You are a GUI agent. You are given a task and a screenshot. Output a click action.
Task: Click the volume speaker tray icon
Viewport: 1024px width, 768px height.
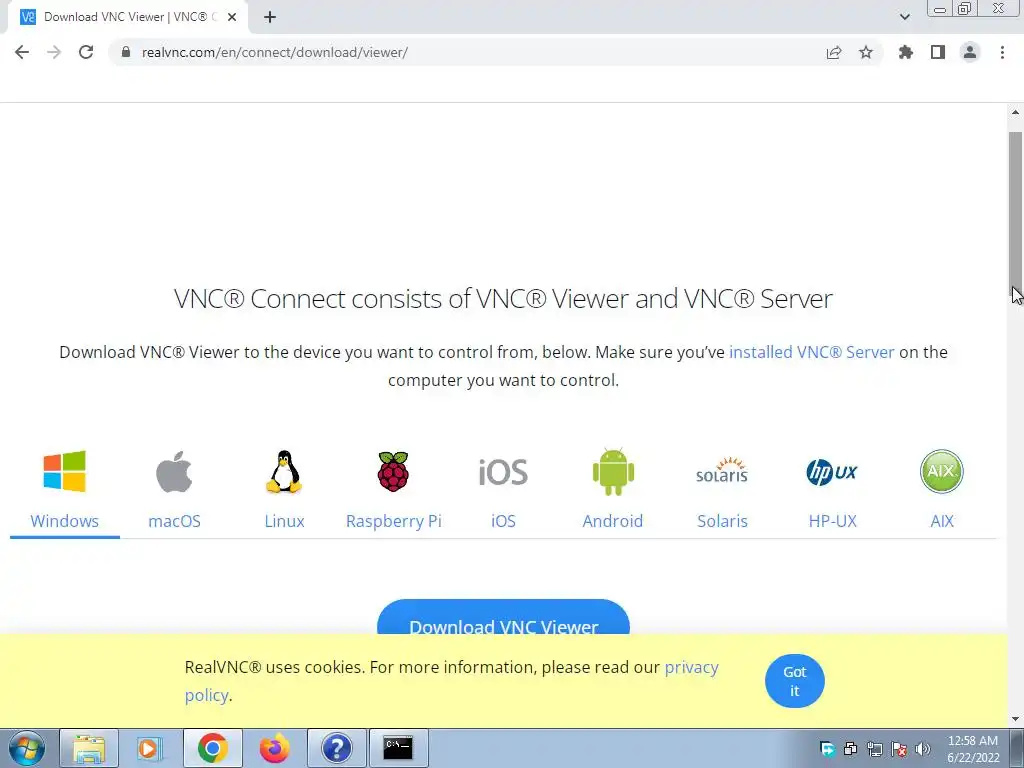click(x=923, y=749)
